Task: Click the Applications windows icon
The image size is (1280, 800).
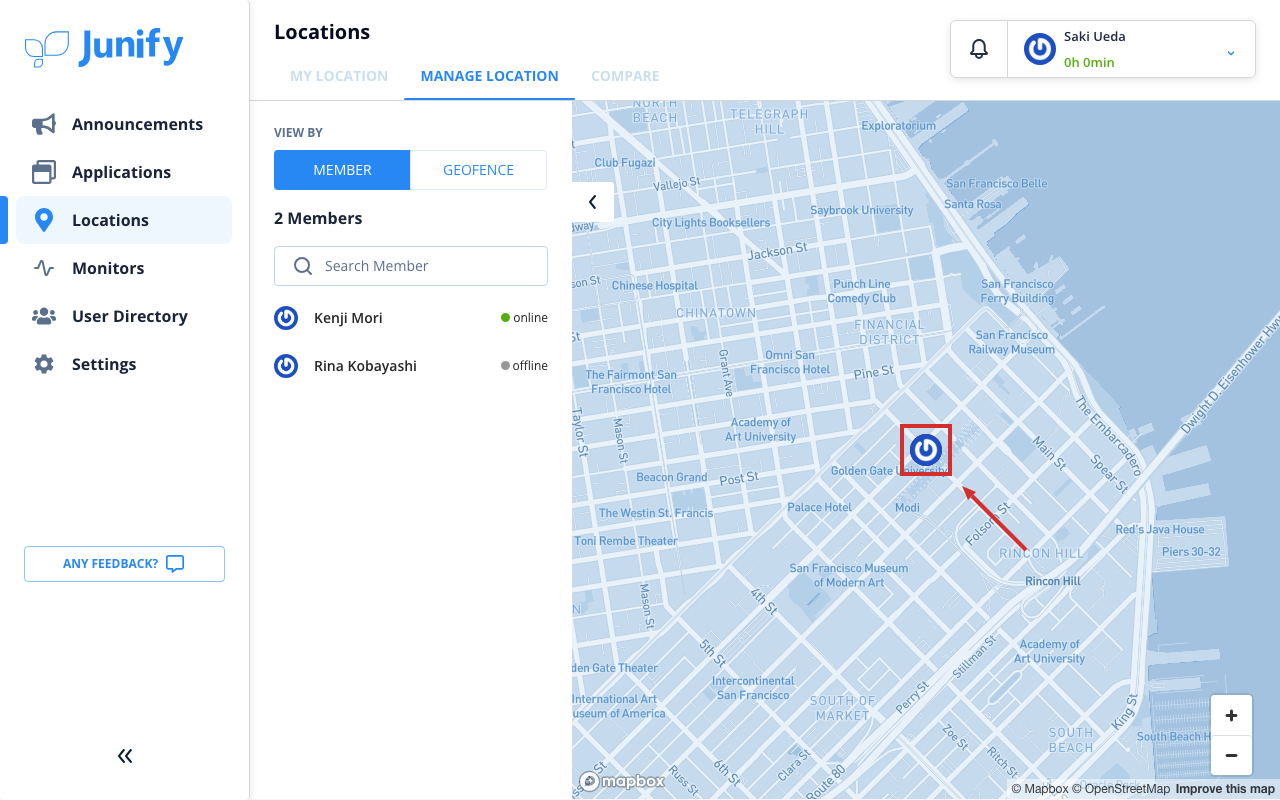Action: (x=44, y=172)
